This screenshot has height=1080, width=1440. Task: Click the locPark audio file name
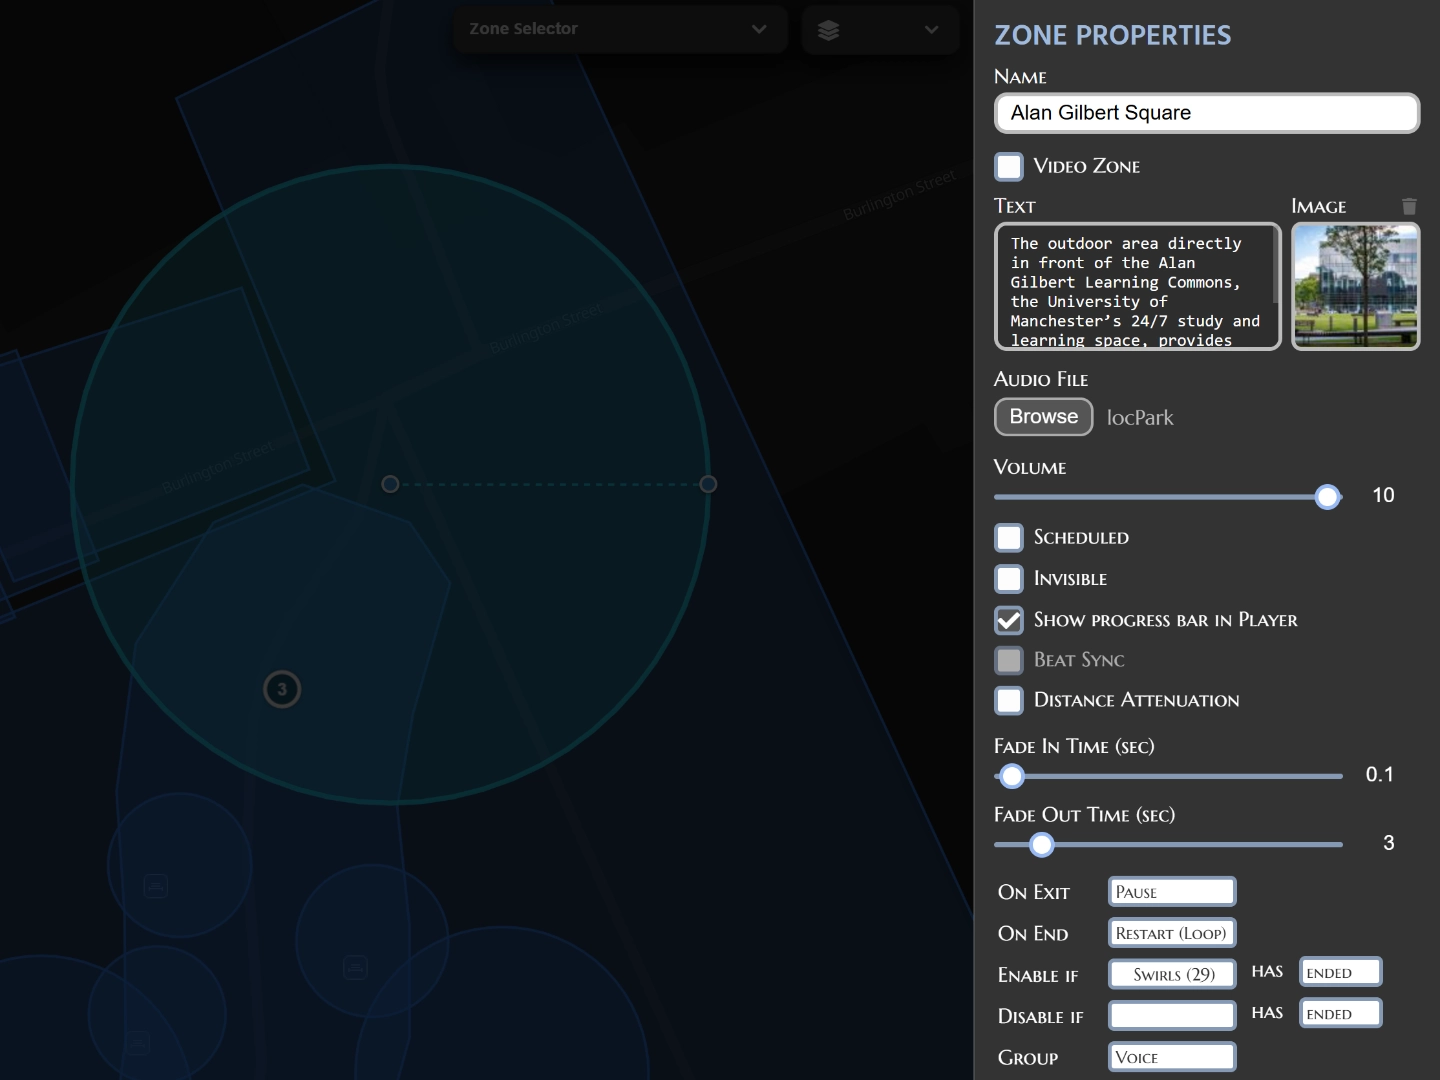1140,418
